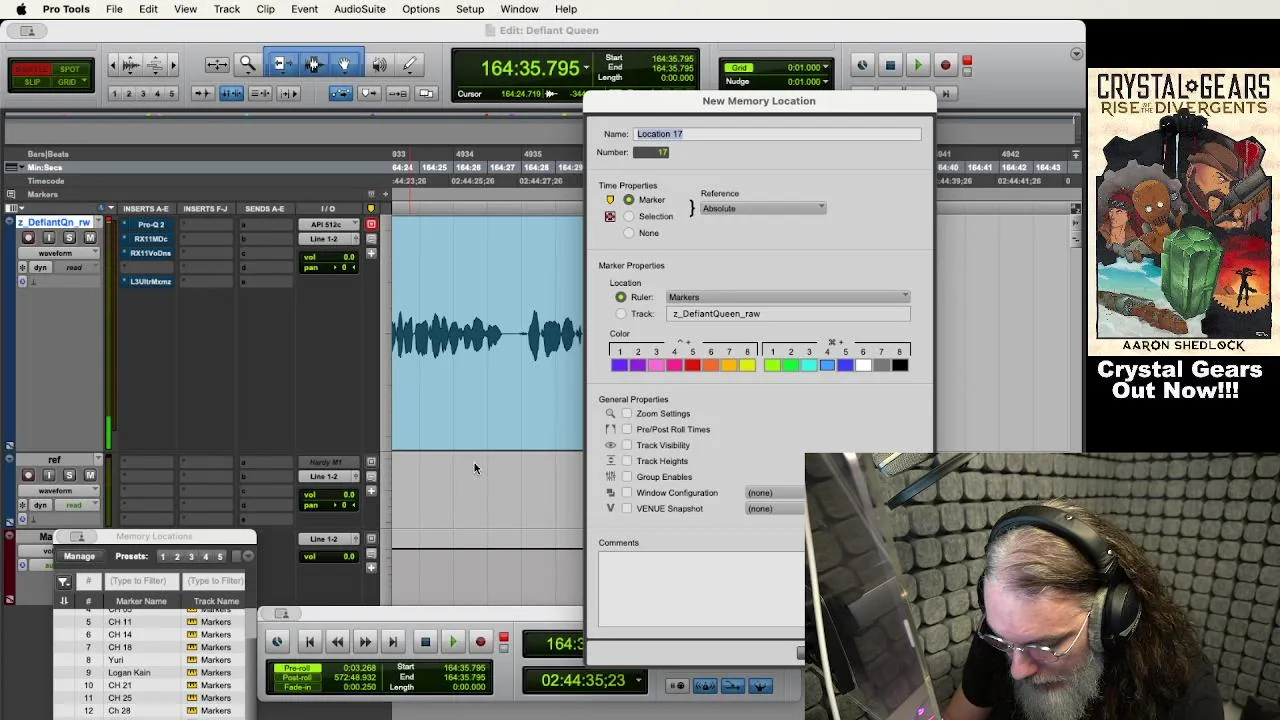Record-arm the z_DefiantQn_rw track
The image size is (1280, 720).
tap(28, 238)
